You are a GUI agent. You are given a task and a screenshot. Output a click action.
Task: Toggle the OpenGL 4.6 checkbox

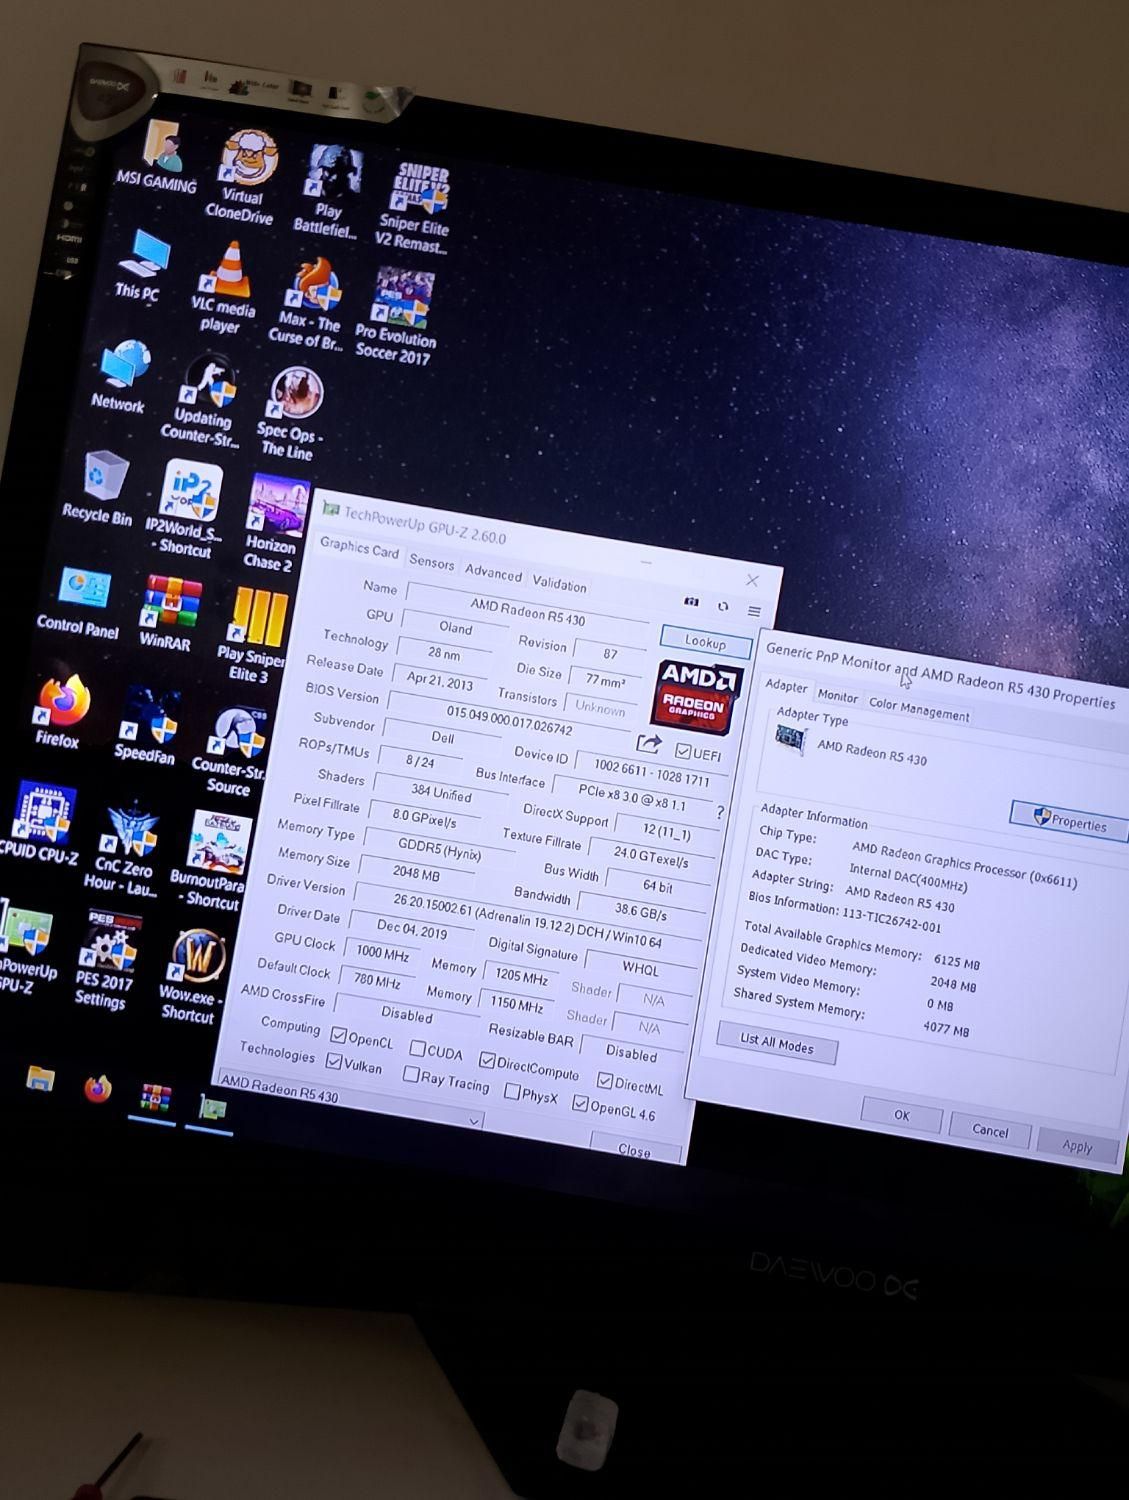coord(580,1103)
